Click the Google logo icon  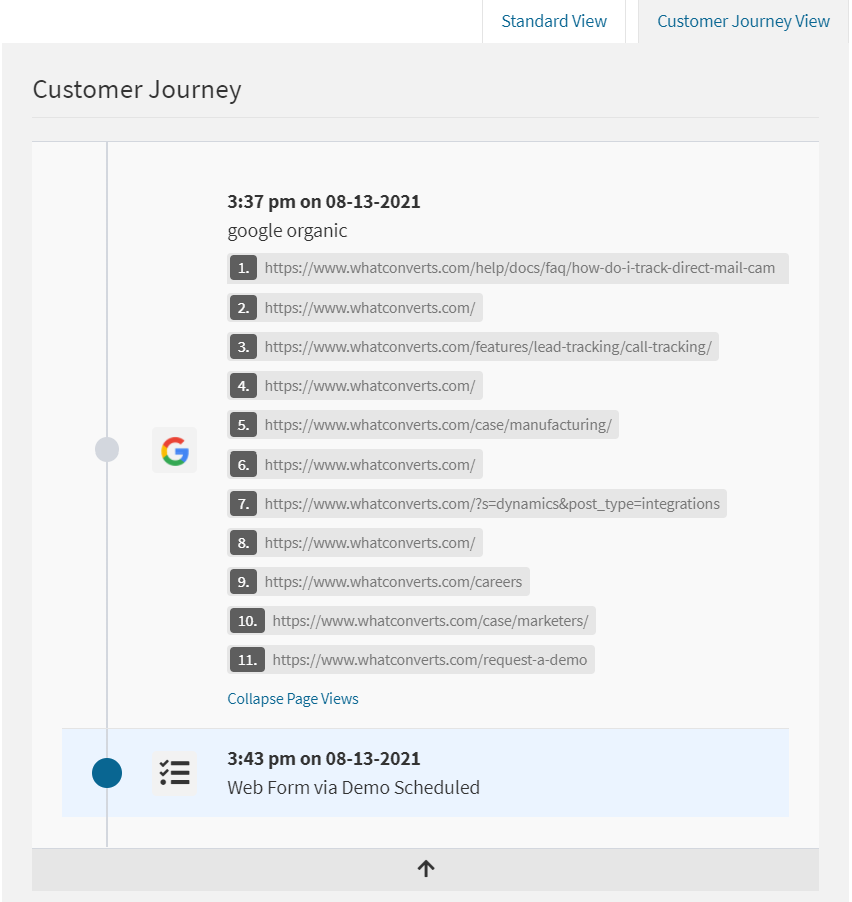coord(175,451)
